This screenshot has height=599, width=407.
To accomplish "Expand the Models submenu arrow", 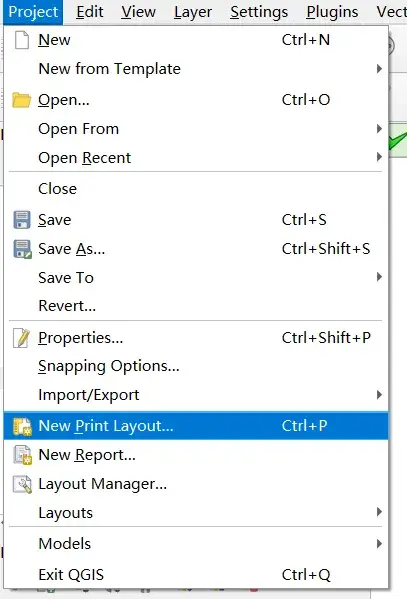I will [x=379, y=544].
